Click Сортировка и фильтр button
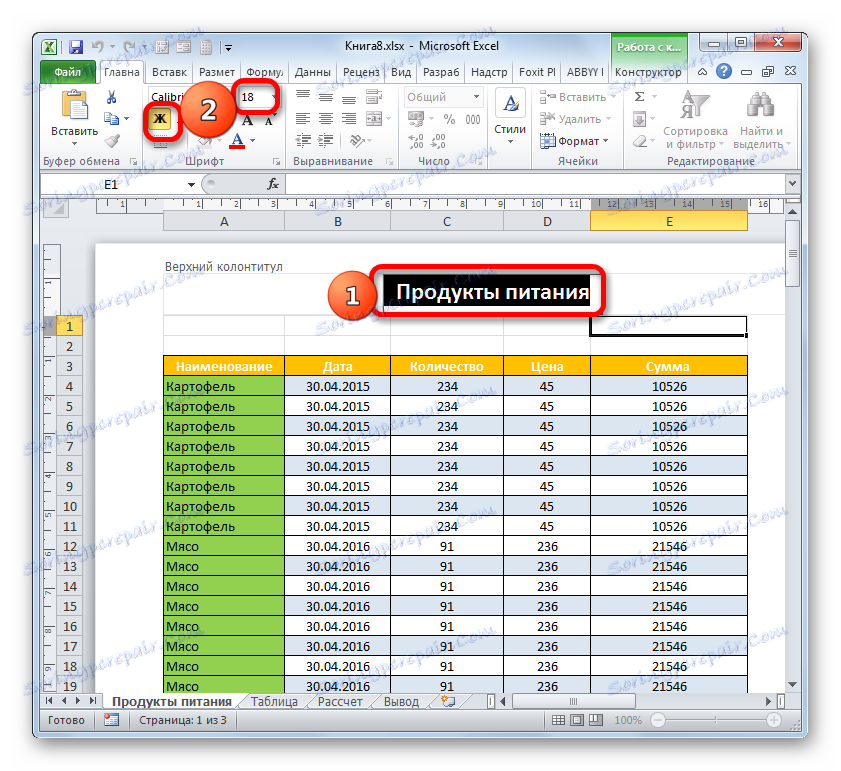This screenshot has width=841, height=771. 695,120
